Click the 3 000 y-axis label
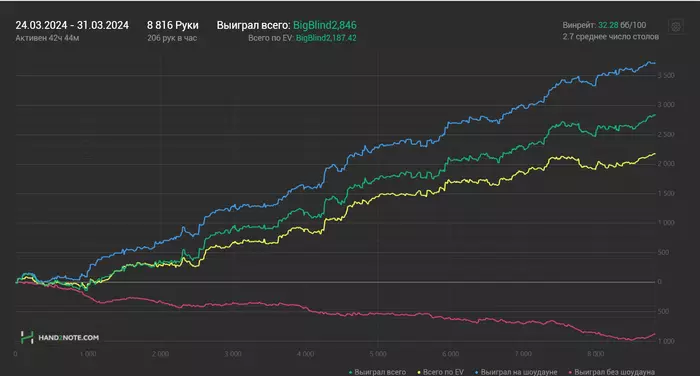This screenshot has height=376, width=700. (x=666, y=105)
